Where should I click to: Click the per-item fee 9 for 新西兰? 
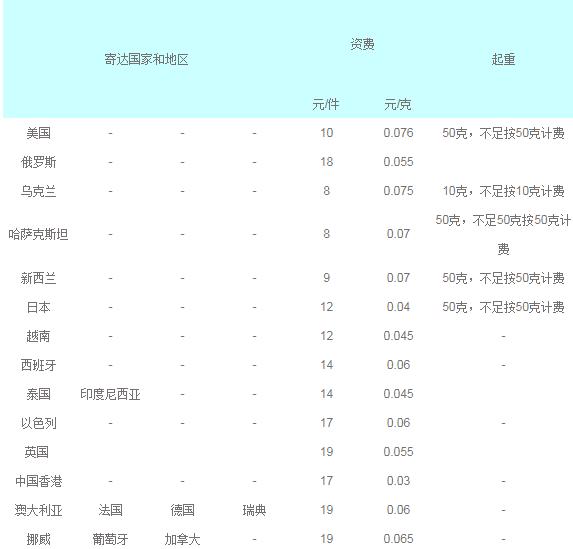(326, 278)
